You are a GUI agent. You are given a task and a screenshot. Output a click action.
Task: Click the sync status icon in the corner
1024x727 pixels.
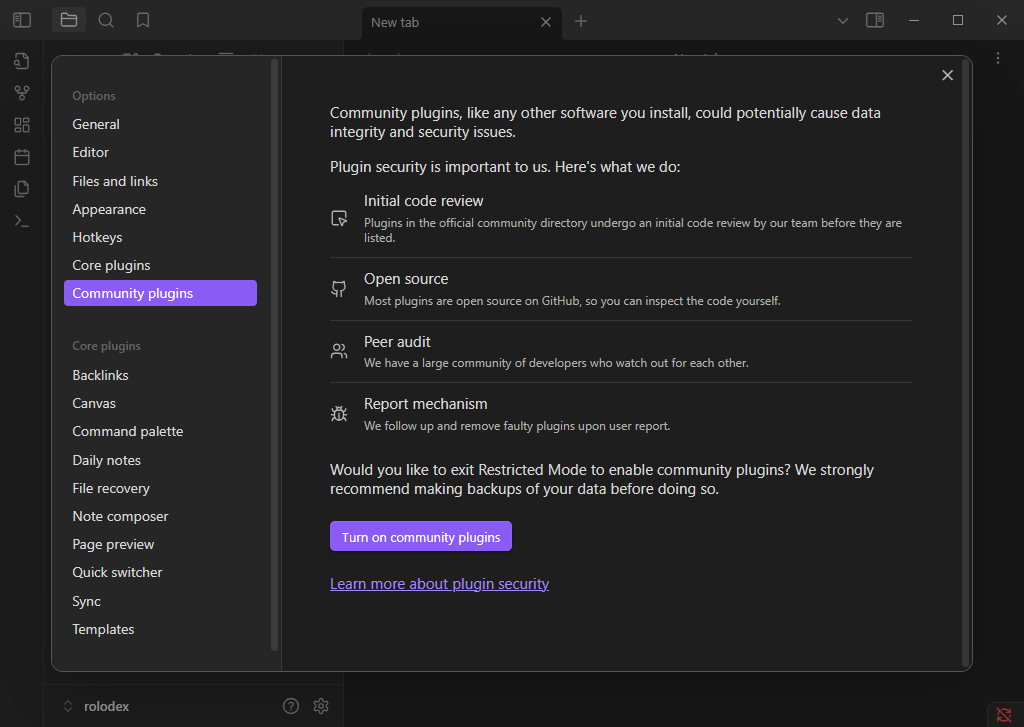[1004, 715]
